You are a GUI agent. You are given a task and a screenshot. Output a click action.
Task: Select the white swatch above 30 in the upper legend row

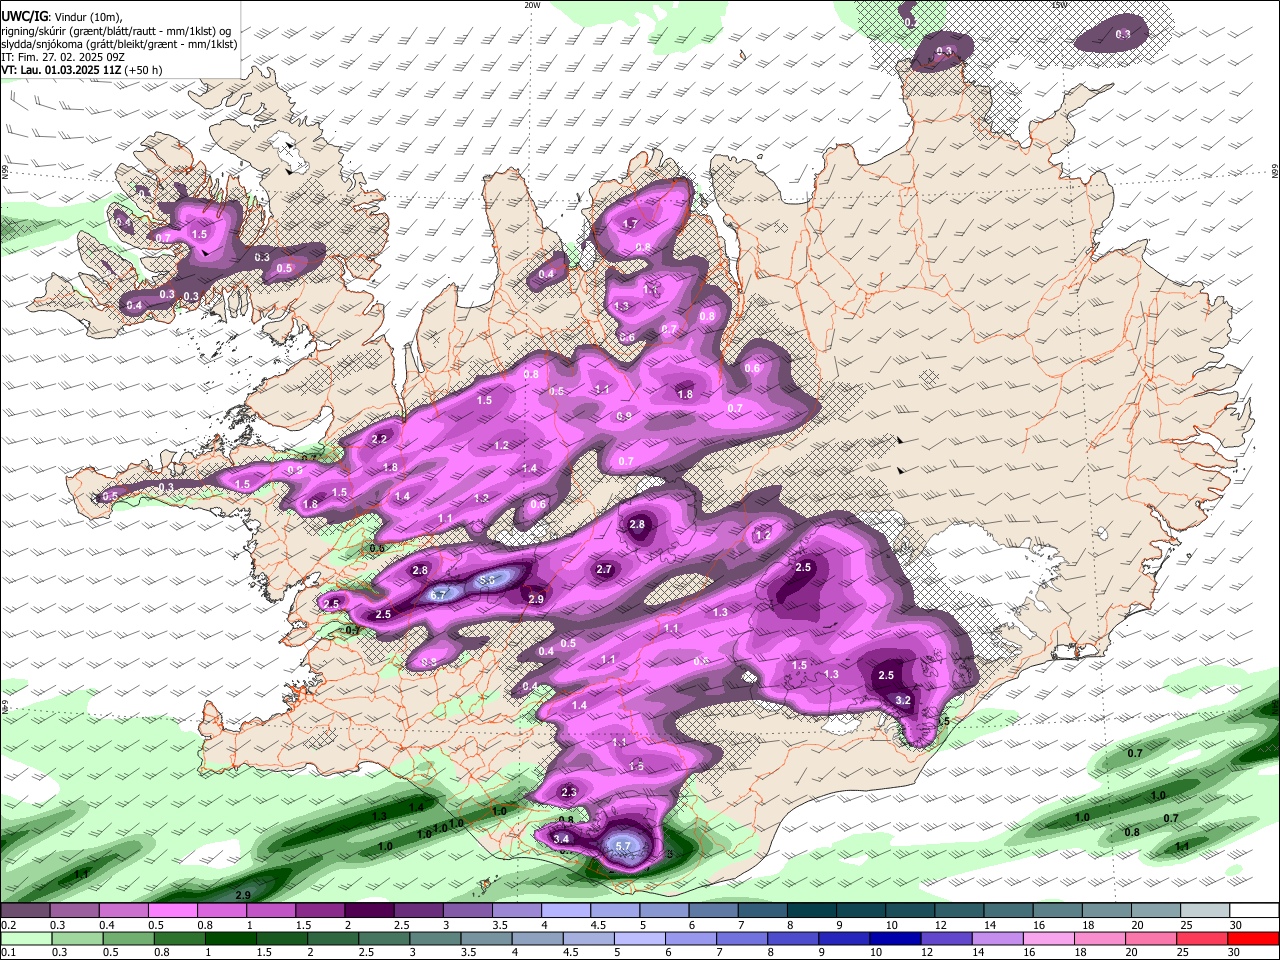1254,911
